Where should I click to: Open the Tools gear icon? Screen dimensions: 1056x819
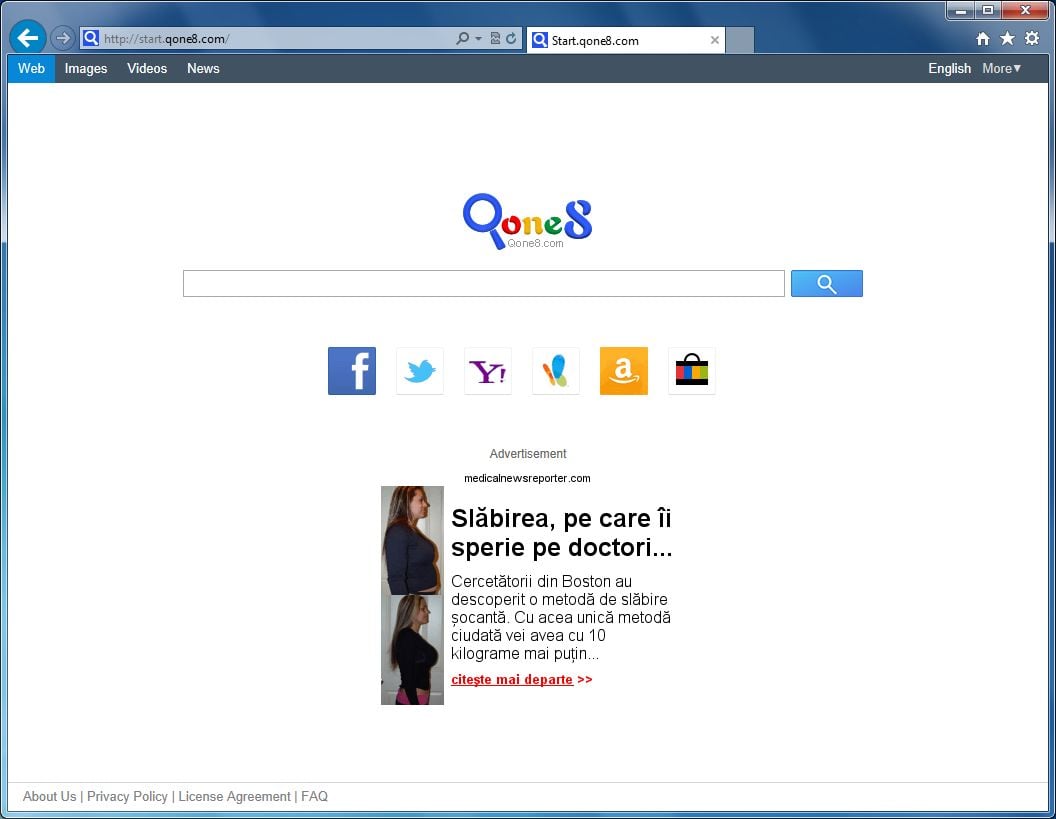pyautogui.click(x=1032, y=38)
